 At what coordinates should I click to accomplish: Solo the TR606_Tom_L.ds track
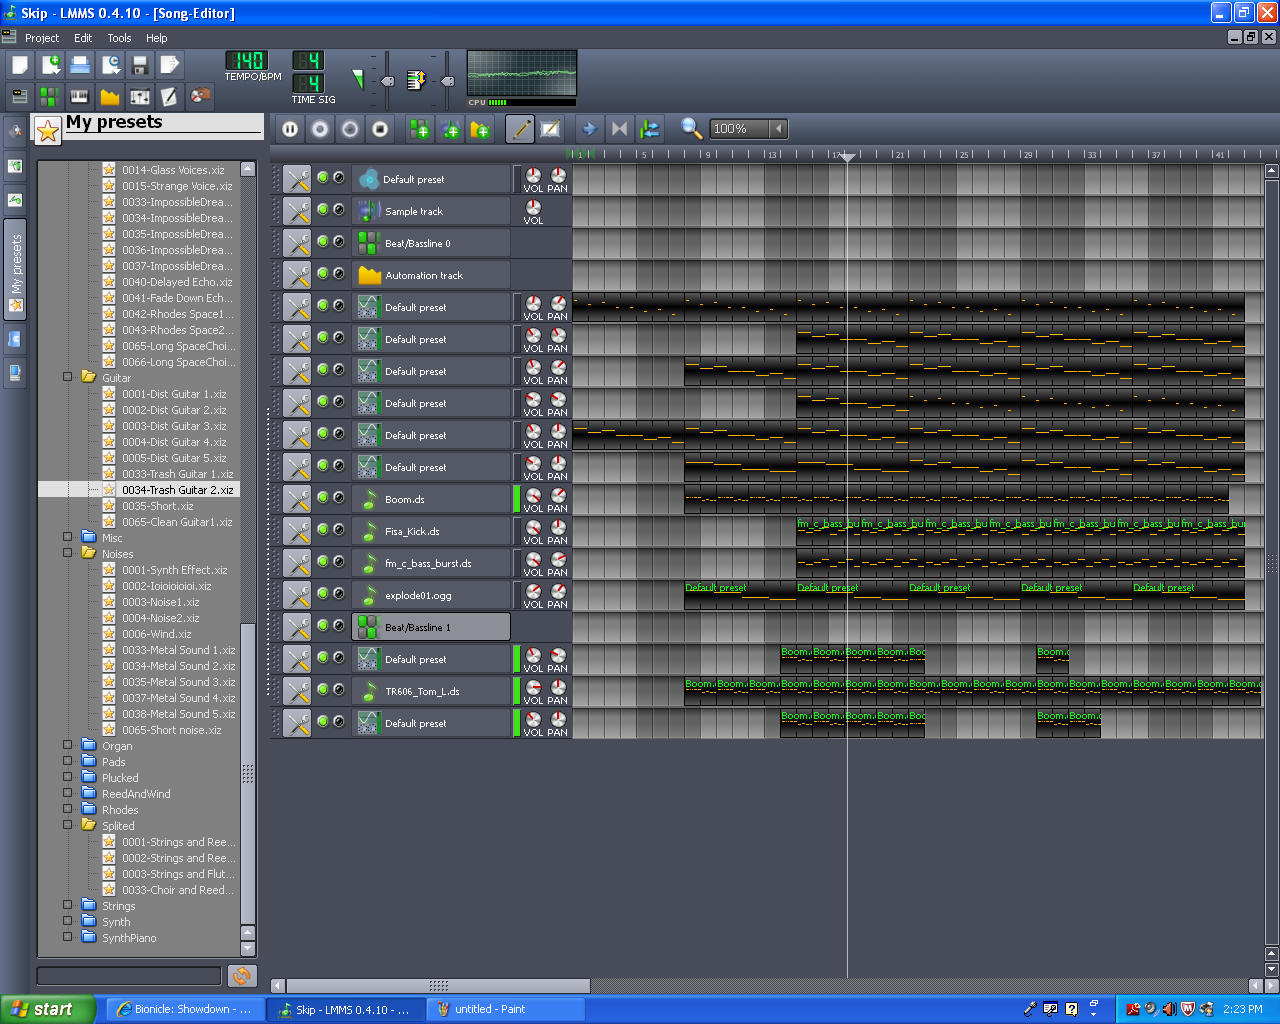[x=338, y=690]
